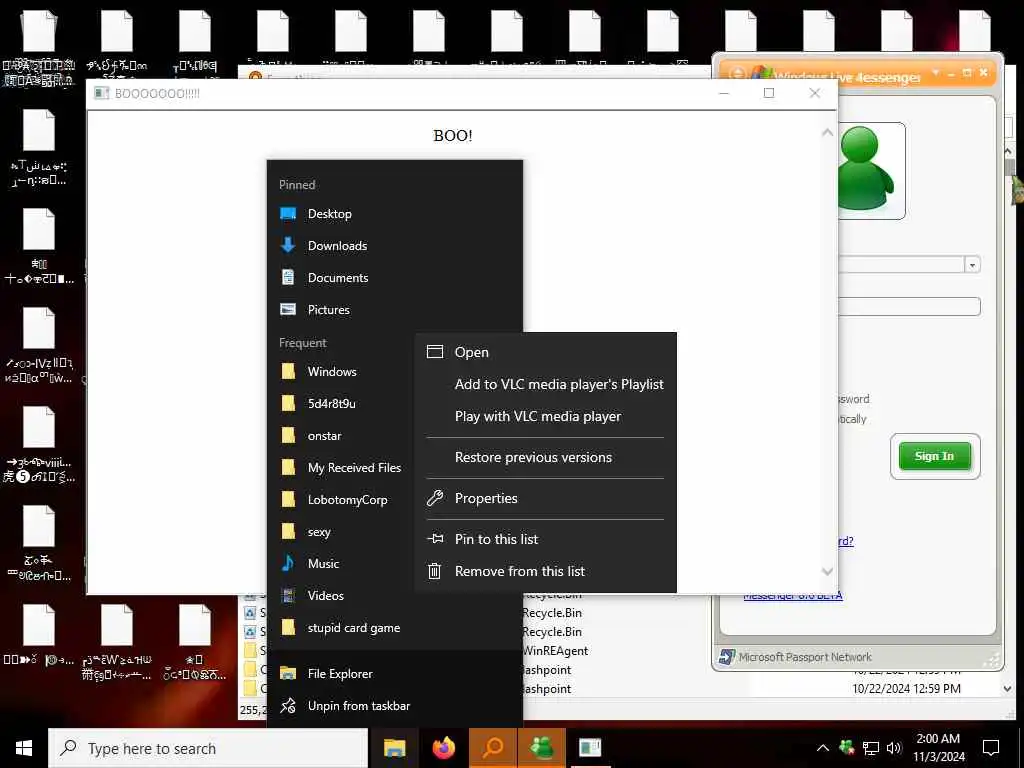Click the orange magnifier taskbar app
1024x768 pixels.
493,748
